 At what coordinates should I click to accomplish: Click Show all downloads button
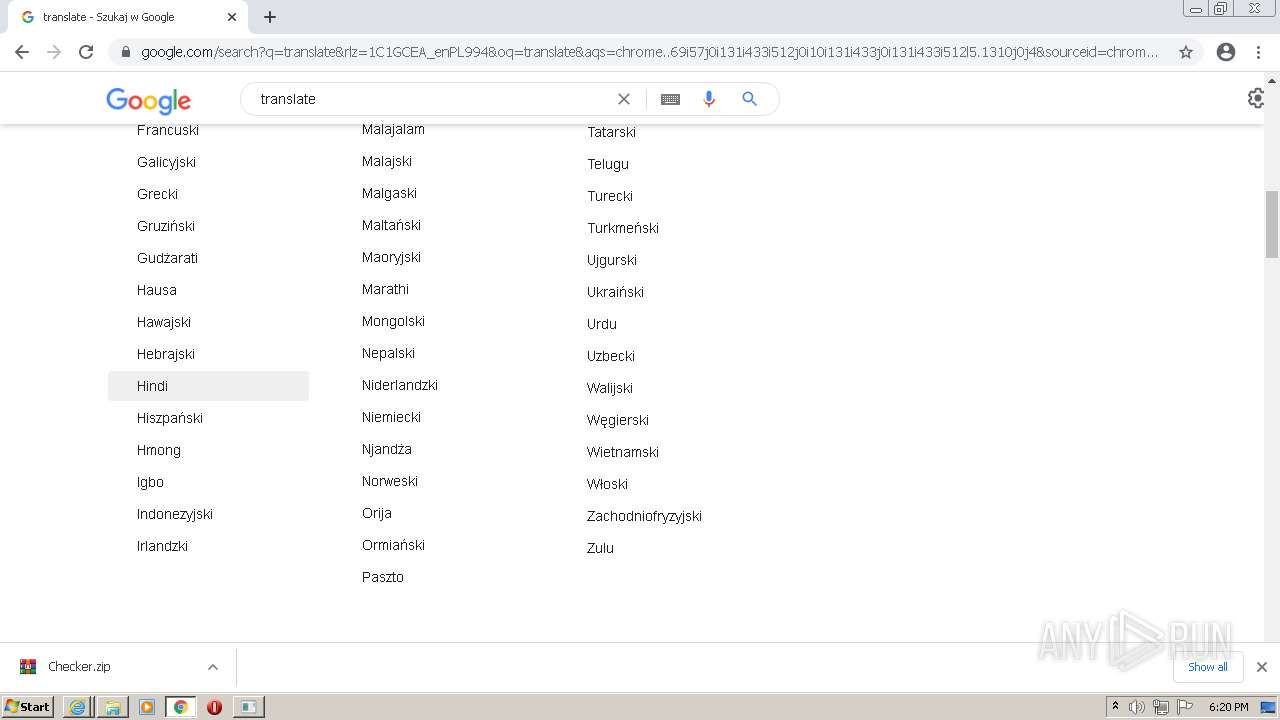click(1208, 667)
